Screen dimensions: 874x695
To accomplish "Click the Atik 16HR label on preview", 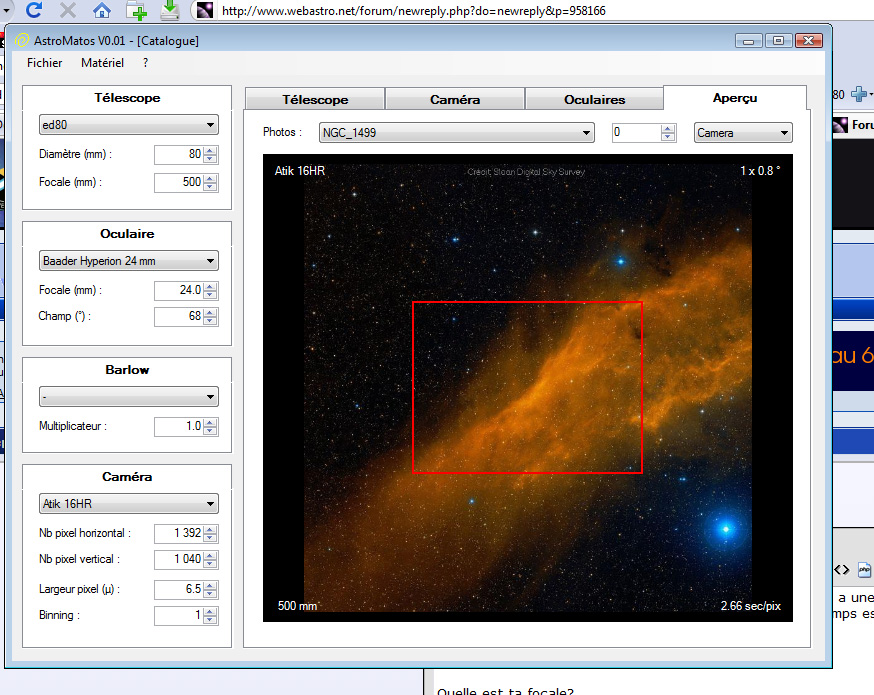I will (x=299, y=171).
